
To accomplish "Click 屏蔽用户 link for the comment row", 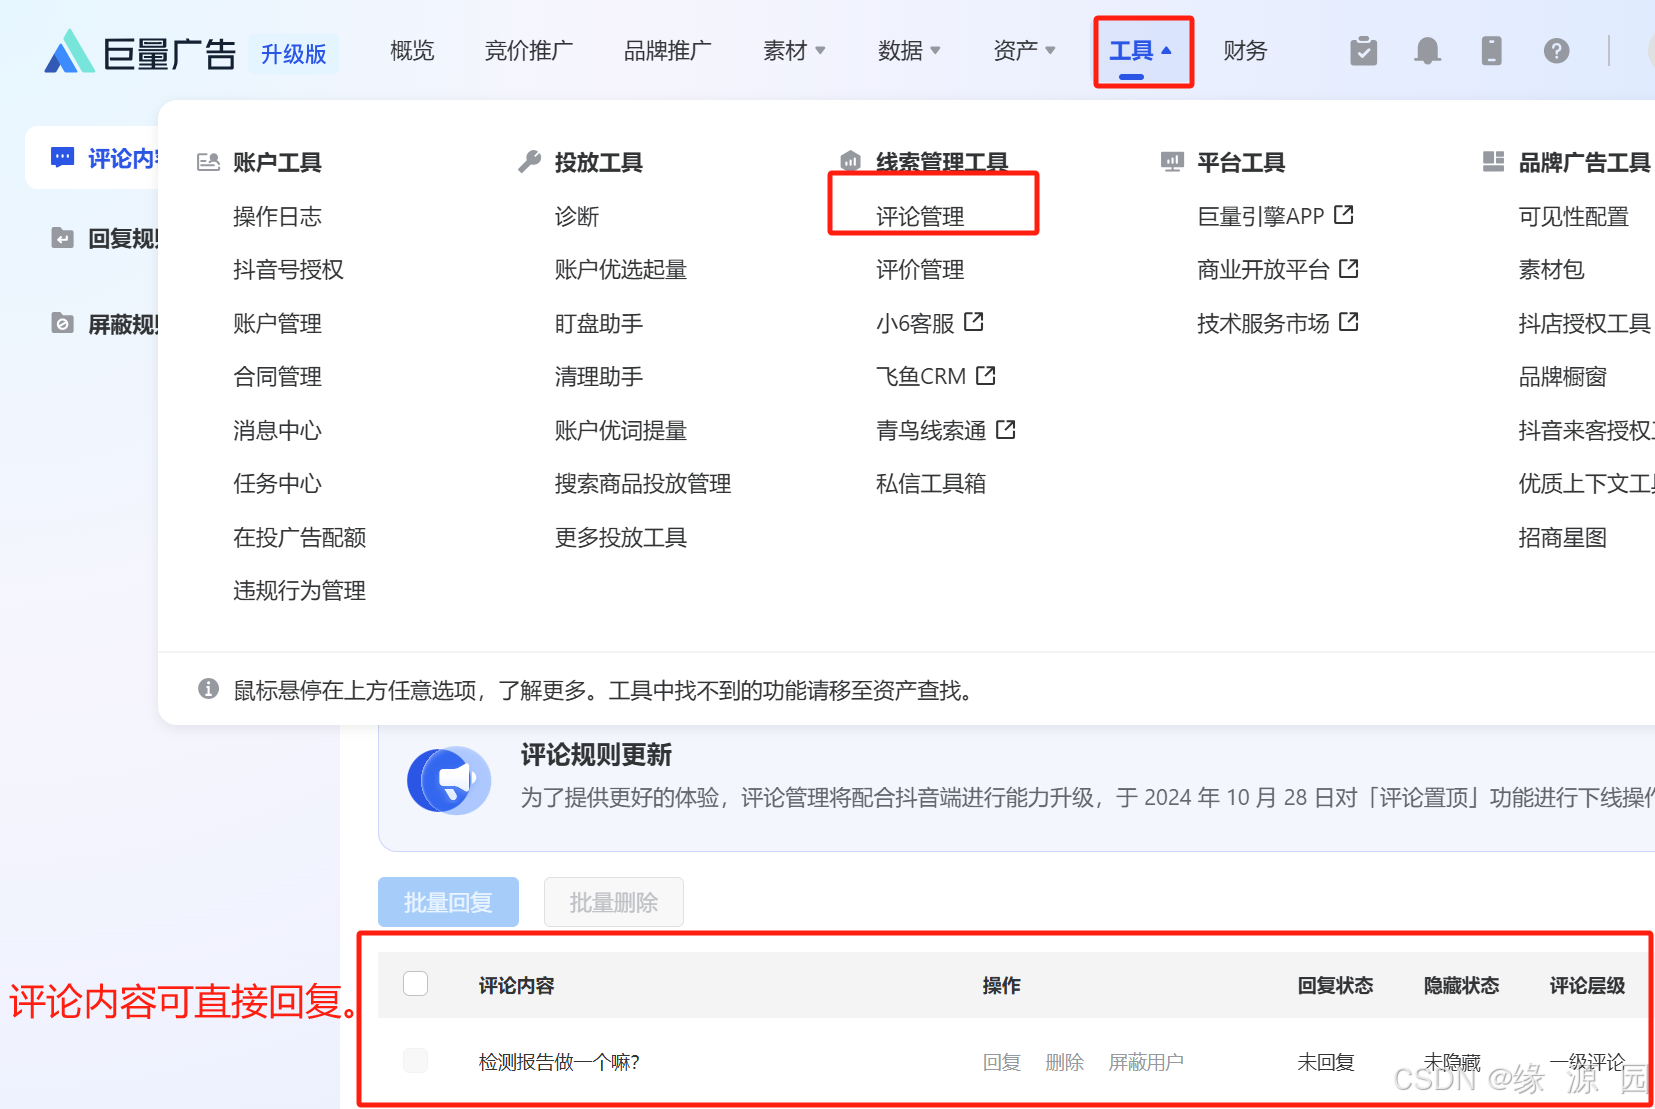I will tap(1146, 1062).
